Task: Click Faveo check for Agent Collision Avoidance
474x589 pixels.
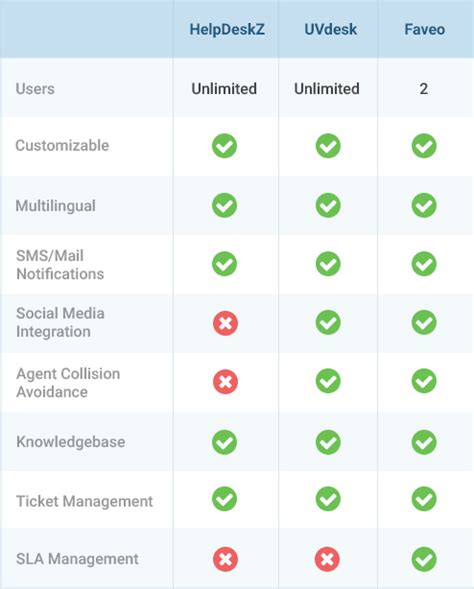Action: tap(424, 381)
